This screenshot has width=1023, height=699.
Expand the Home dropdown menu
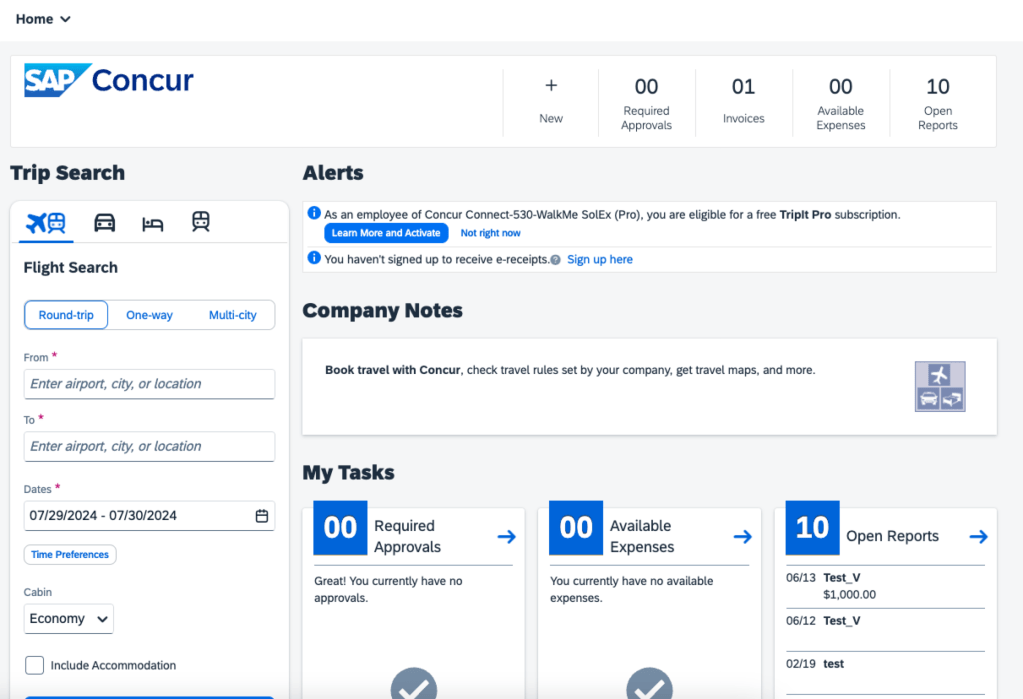point(43,19)
